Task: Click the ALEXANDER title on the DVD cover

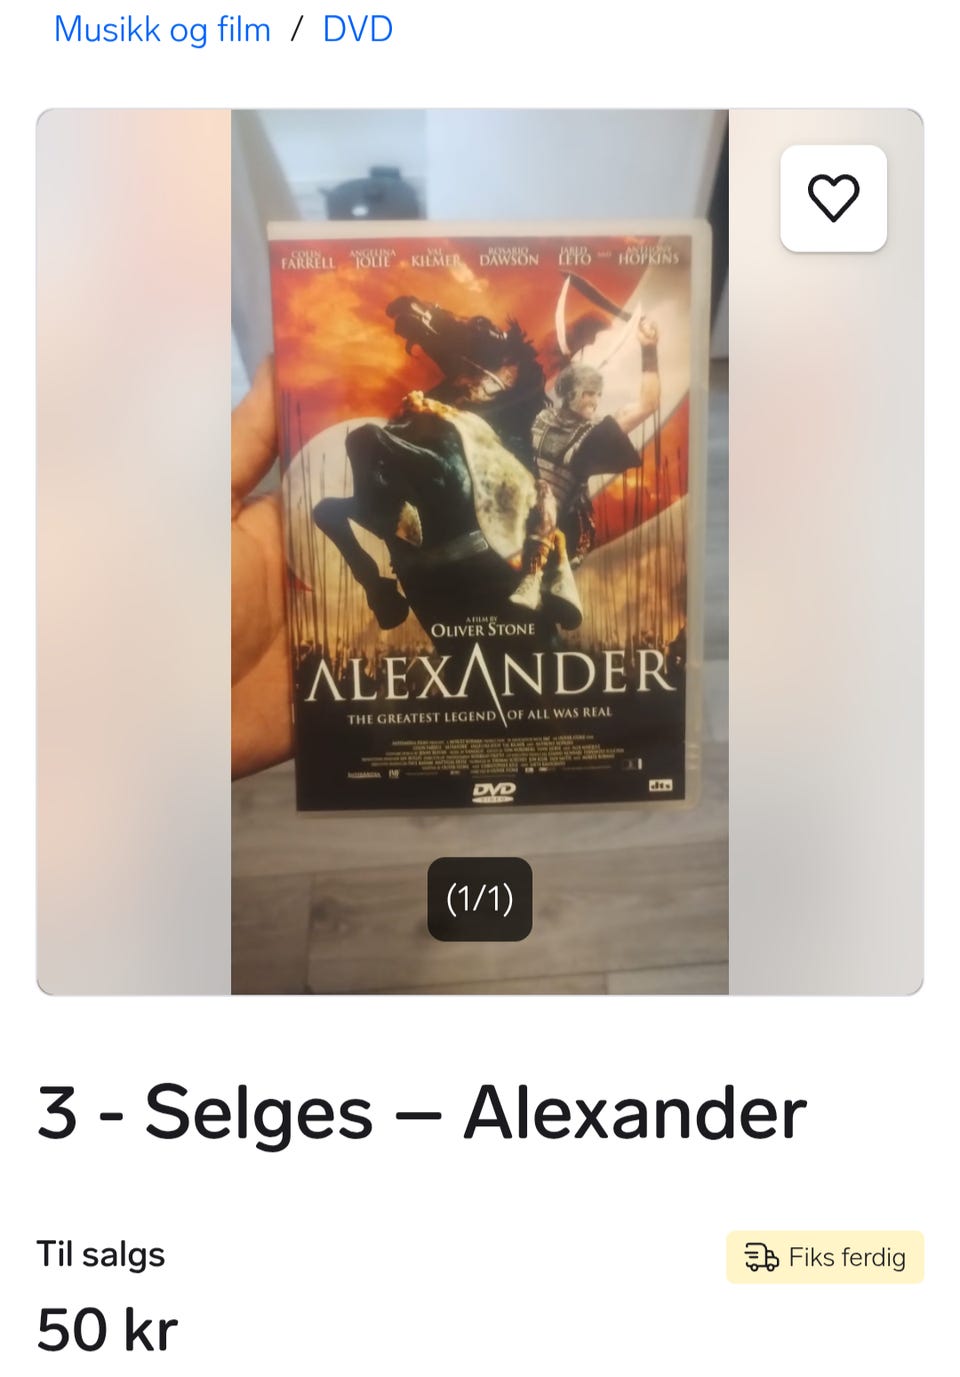Action: click(490, 674)
